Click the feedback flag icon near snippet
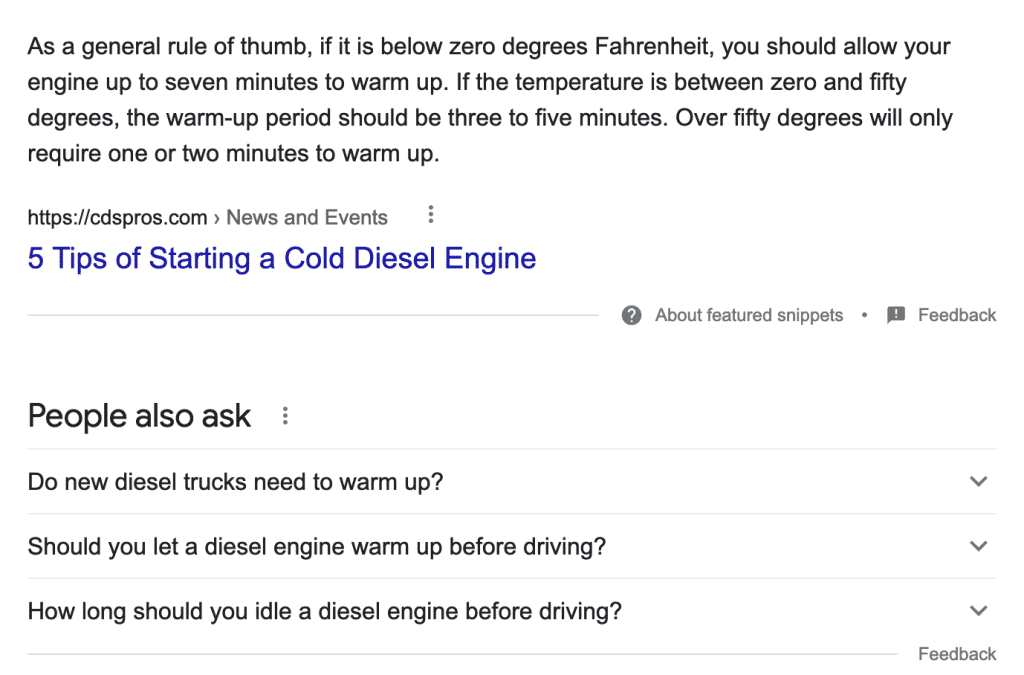The image size is (1024, 675). tap(896, 315)
